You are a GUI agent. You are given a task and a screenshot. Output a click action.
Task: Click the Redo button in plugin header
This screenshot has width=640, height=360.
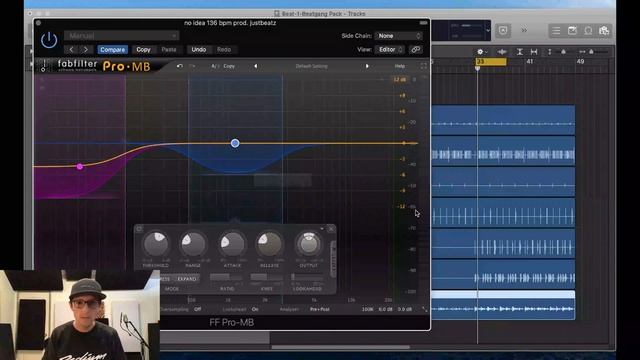[x=224, y=50]
